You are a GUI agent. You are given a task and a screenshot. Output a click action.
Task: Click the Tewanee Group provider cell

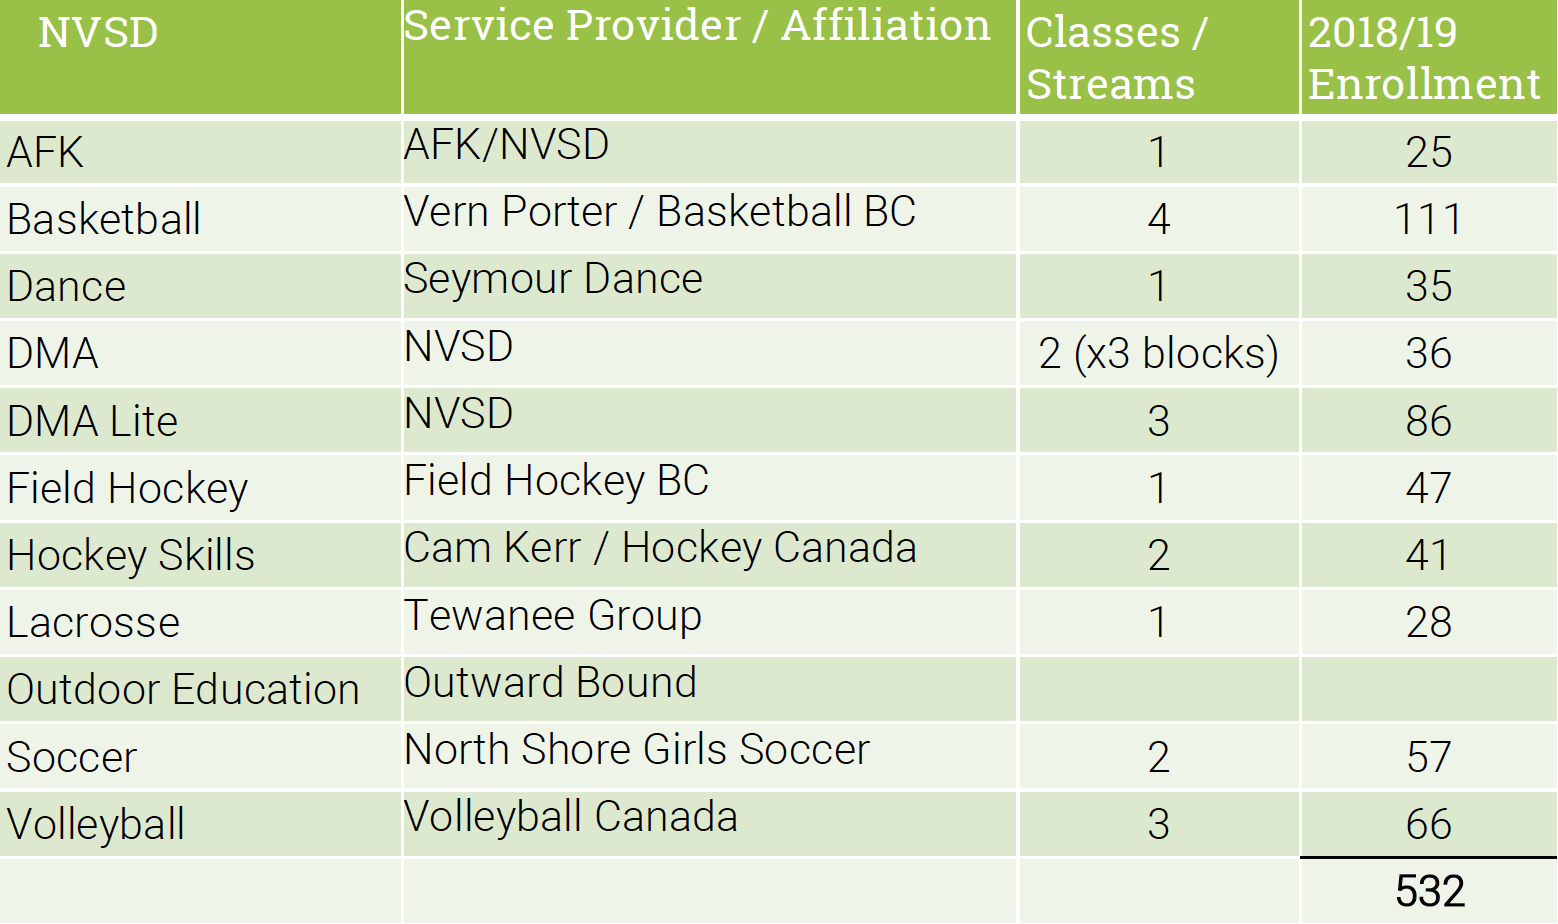click(x=553, y=616)
